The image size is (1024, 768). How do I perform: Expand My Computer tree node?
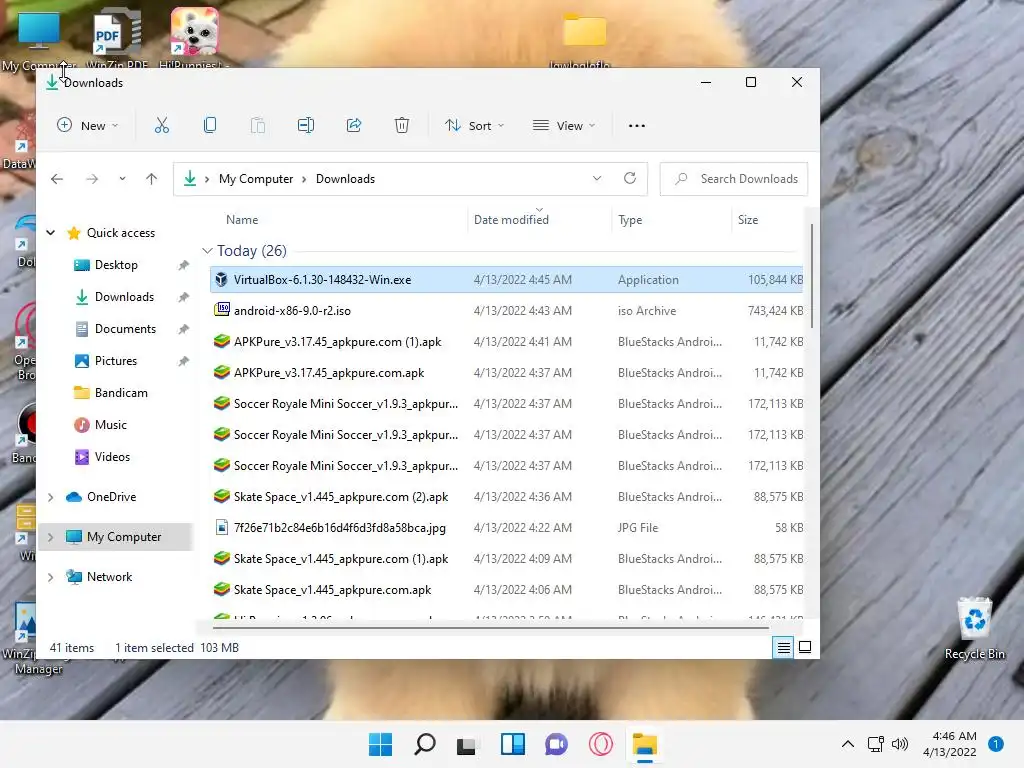(x=50, y=537)
